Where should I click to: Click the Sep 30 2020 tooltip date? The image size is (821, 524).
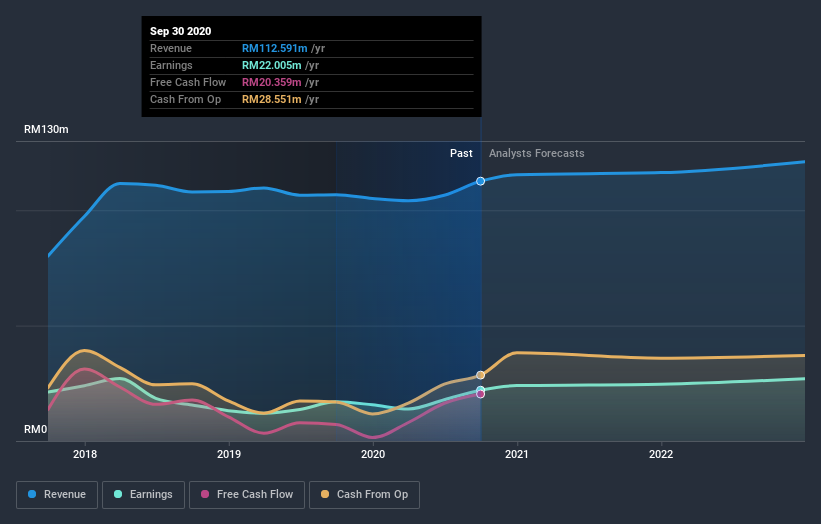click(x=181, y=31)
